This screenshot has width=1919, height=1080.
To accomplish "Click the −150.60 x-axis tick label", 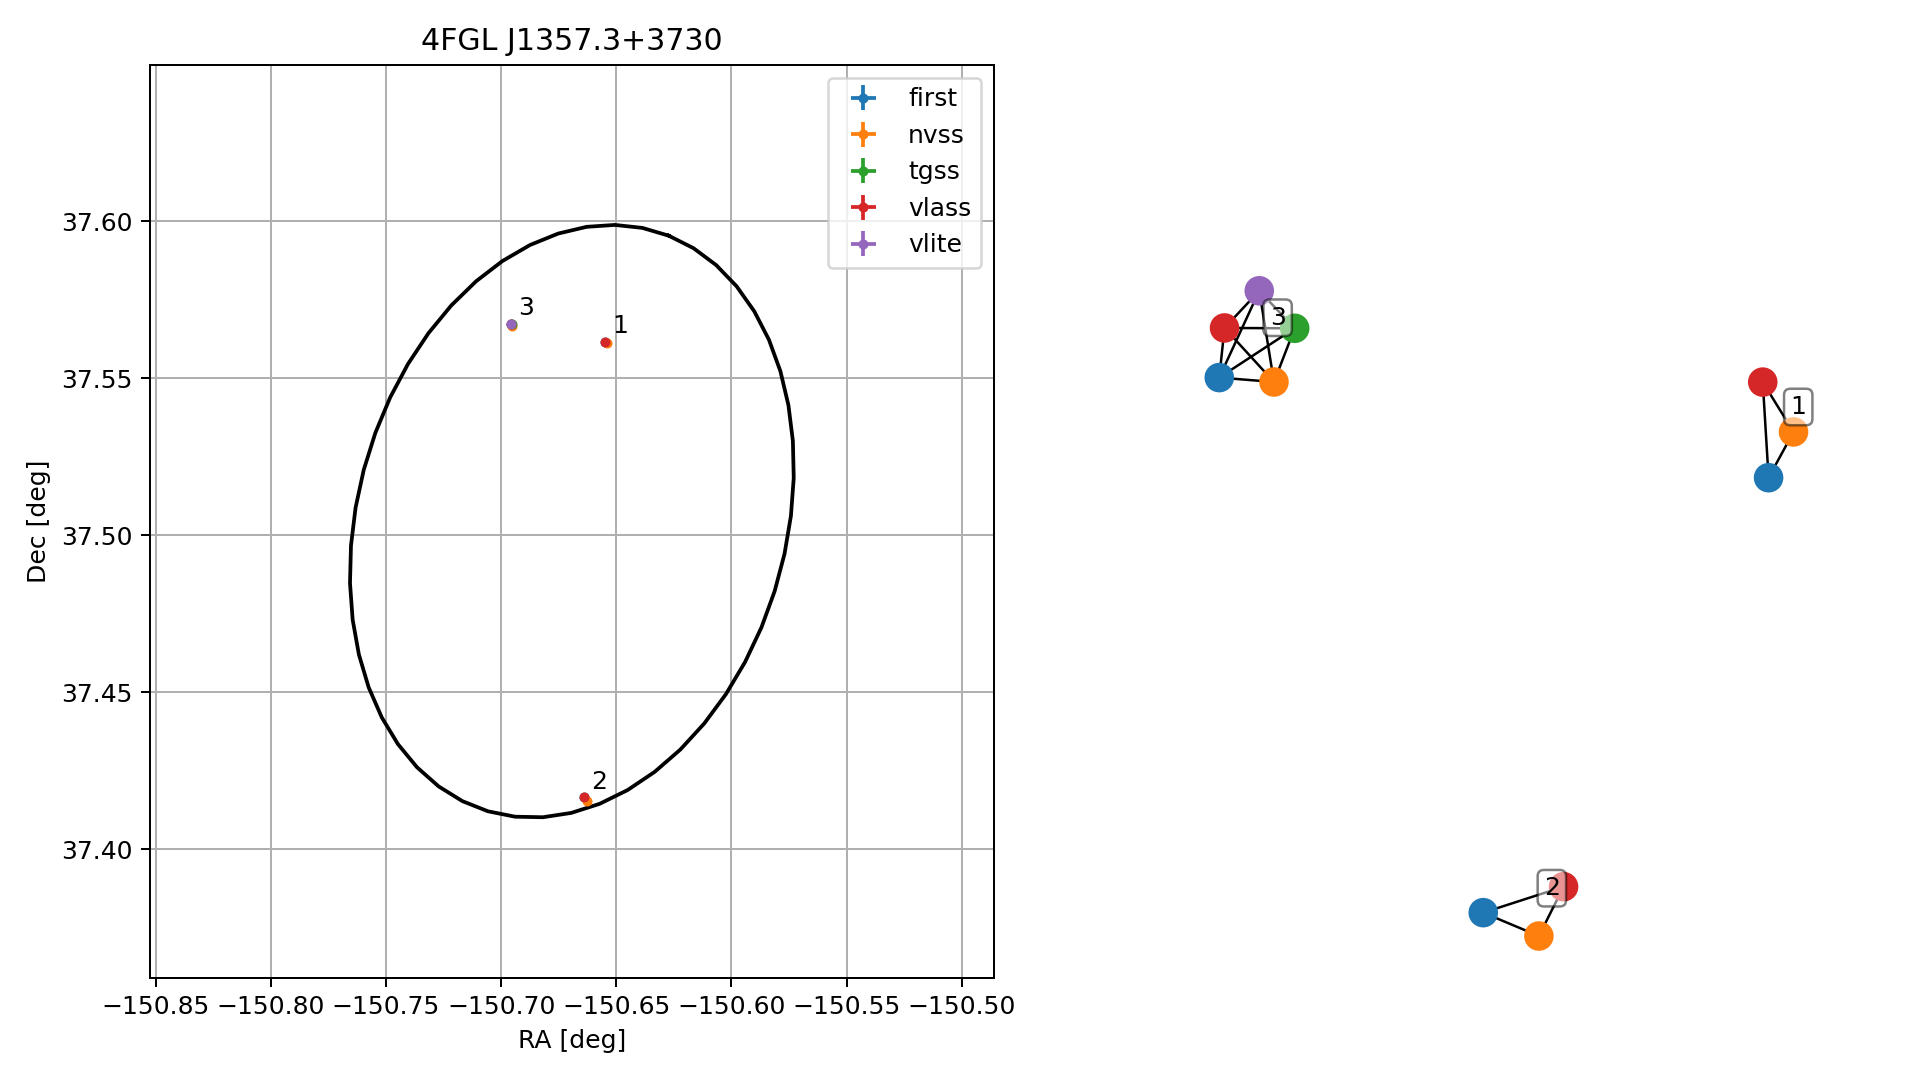I will pyautogui.click(x=731, y=1006).
